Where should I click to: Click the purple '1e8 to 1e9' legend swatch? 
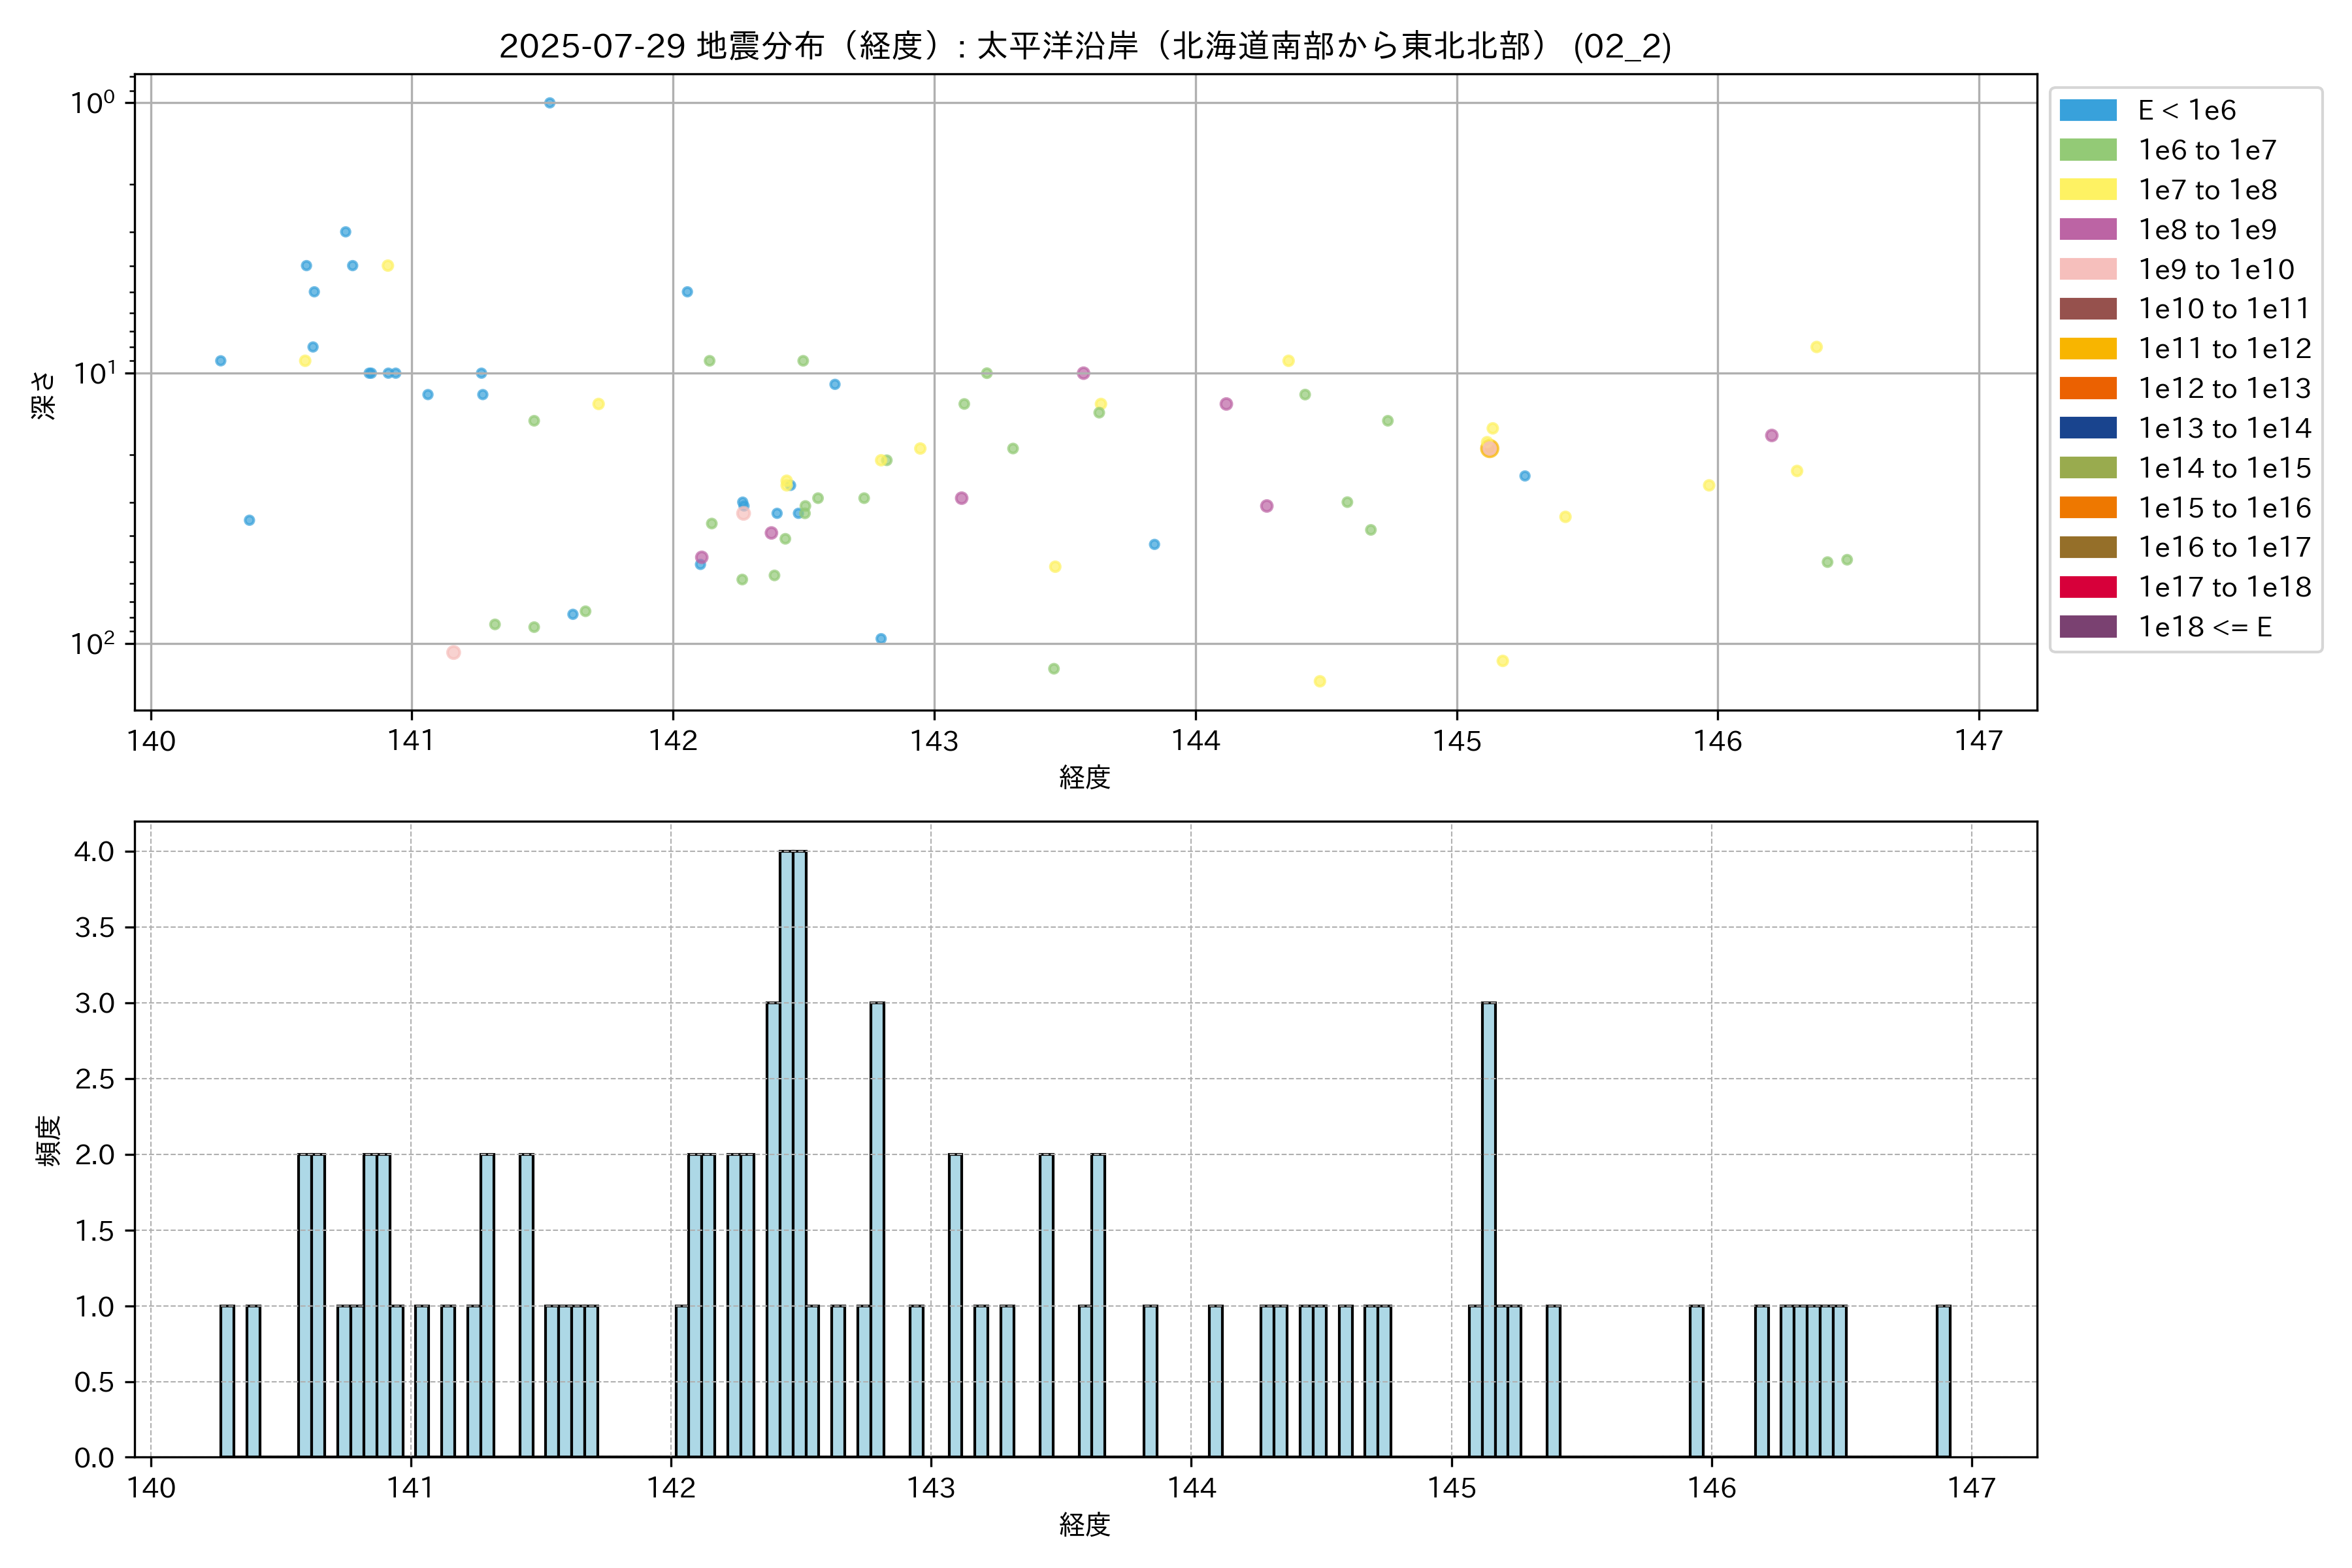2087,229
